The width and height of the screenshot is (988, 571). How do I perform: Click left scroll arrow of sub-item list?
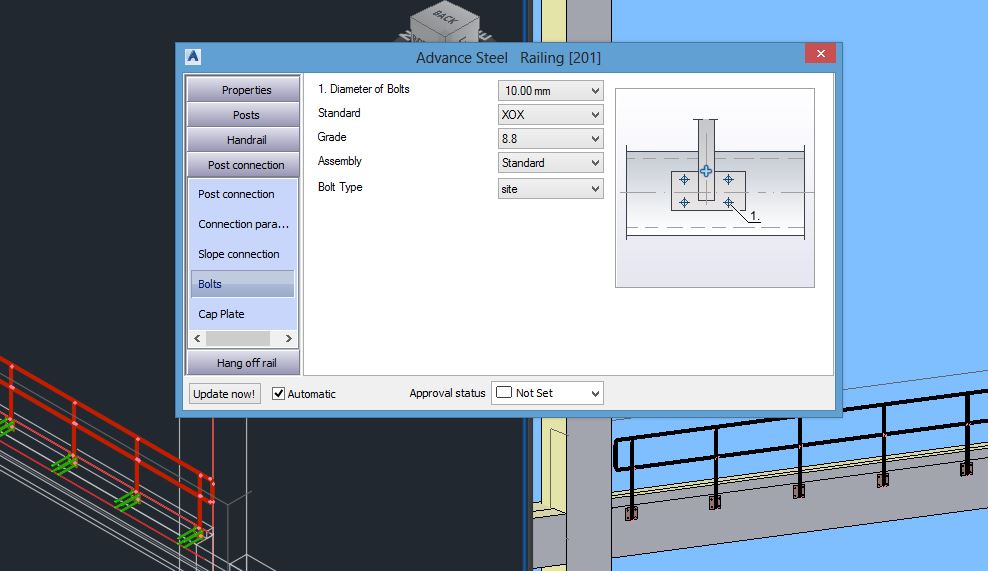tap(197, 338)
